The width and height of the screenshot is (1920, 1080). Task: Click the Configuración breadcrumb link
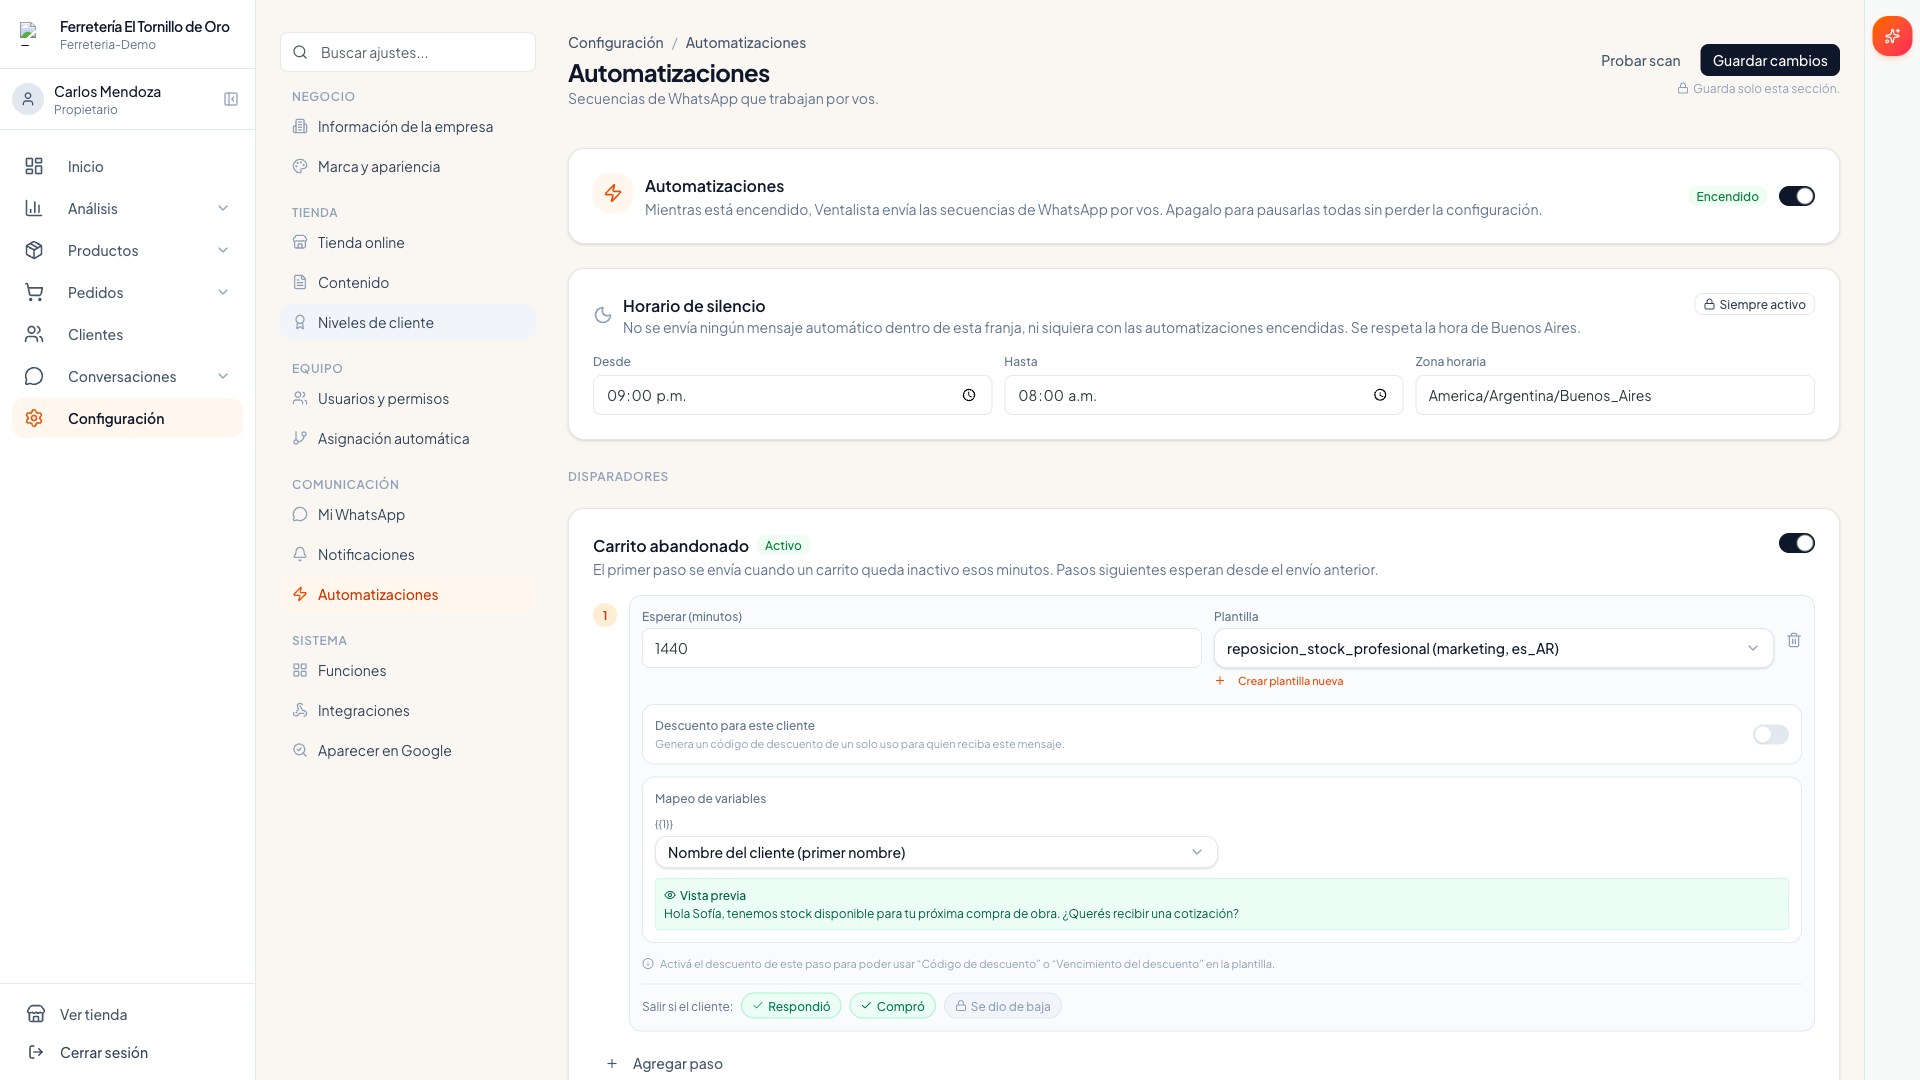point(616,42)
